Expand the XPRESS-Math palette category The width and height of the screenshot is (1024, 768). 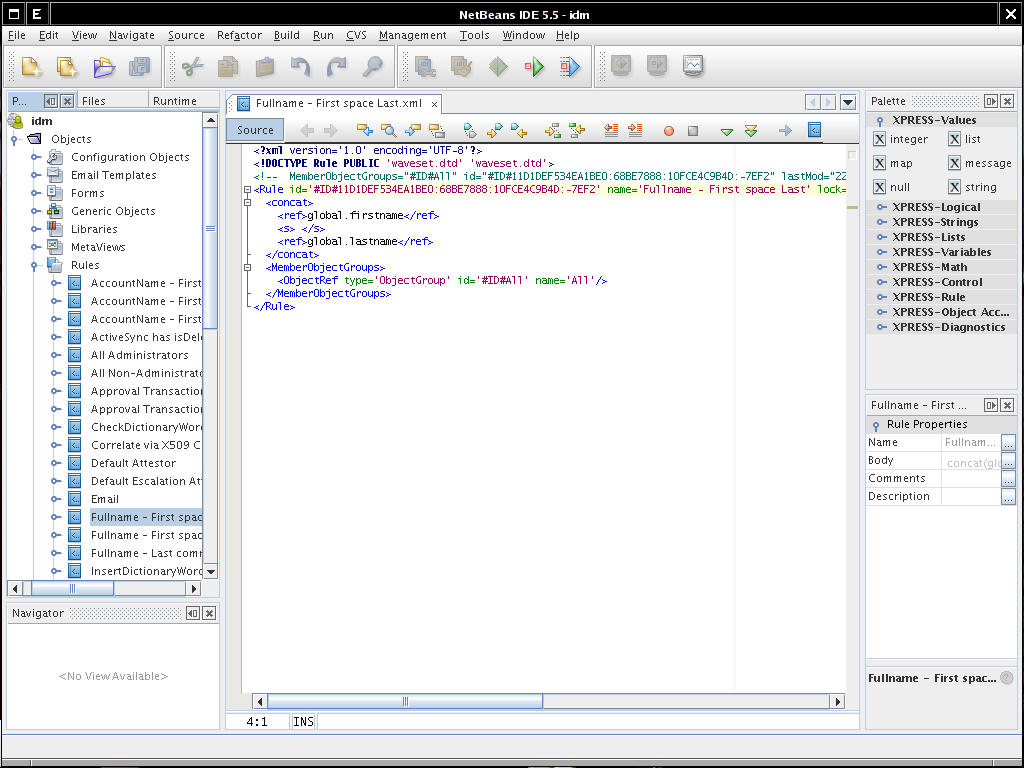[x=882, y=267]
